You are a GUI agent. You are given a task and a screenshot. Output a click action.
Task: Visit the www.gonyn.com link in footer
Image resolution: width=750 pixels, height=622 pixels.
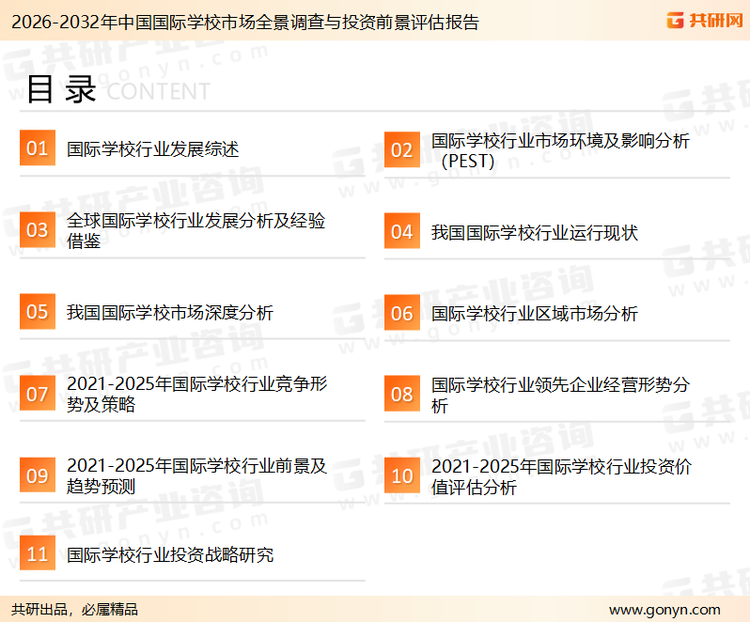pyautogui.click(x=664, y=610)
